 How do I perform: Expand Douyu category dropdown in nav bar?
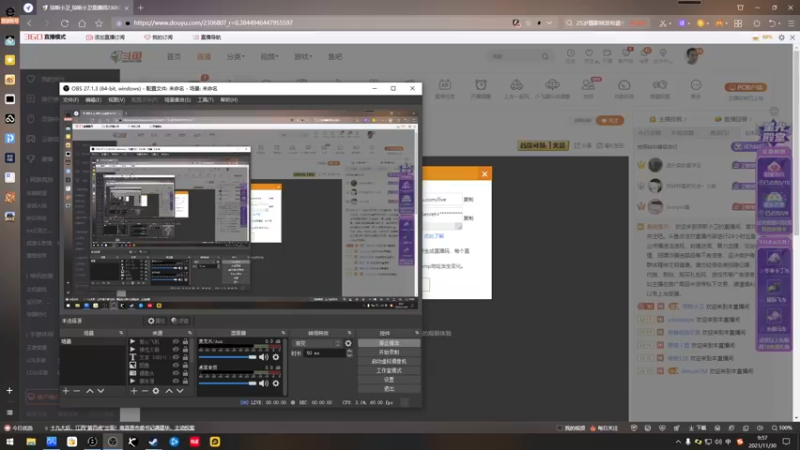click(236, 57)
